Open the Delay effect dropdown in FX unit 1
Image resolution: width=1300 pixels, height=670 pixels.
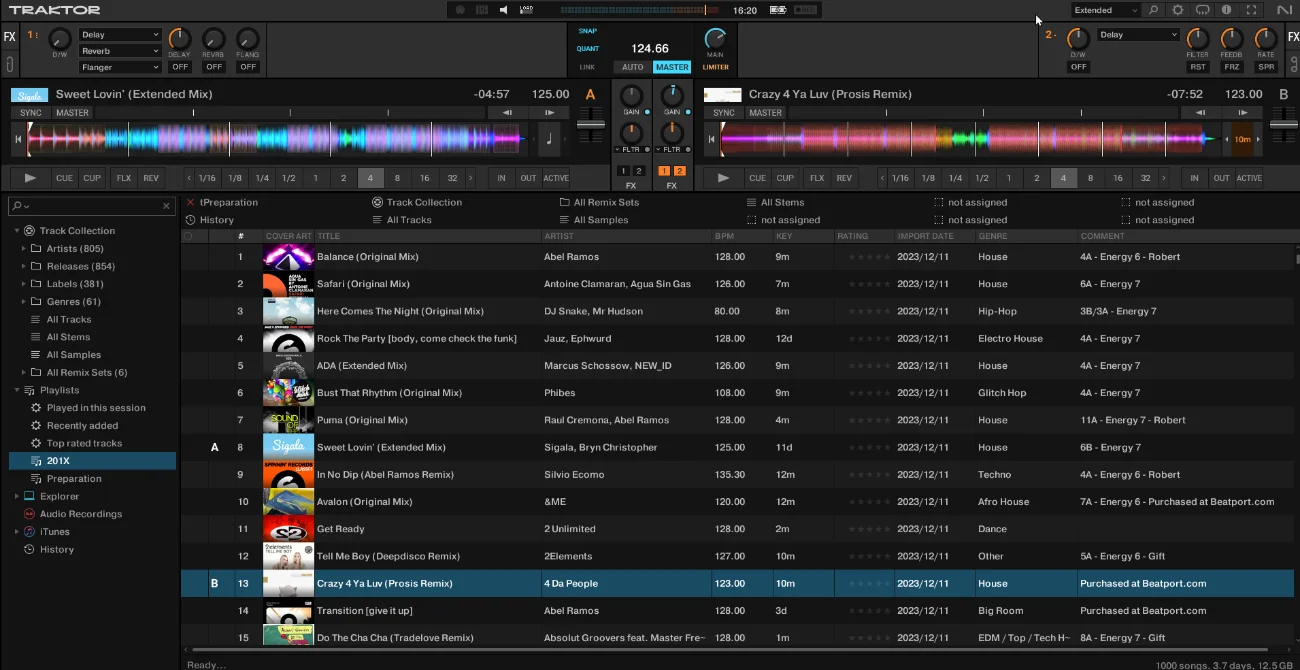pos(120,35)
